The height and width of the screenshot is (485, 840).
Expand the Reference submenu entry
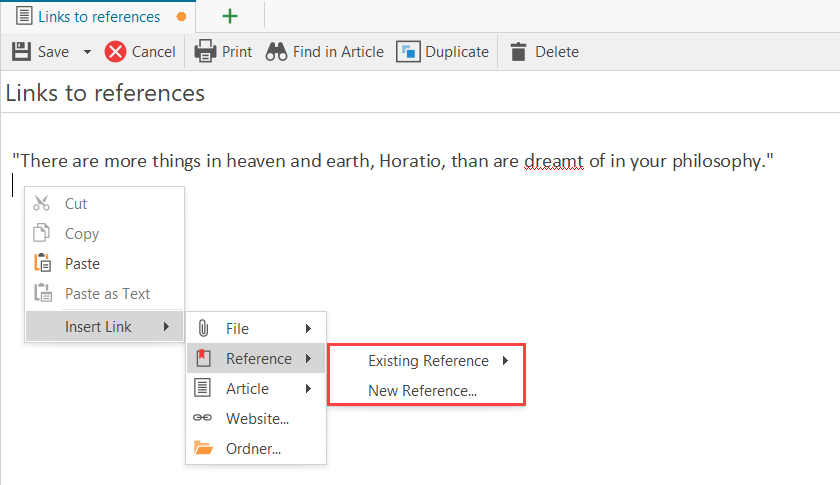[x=258, y=358]
